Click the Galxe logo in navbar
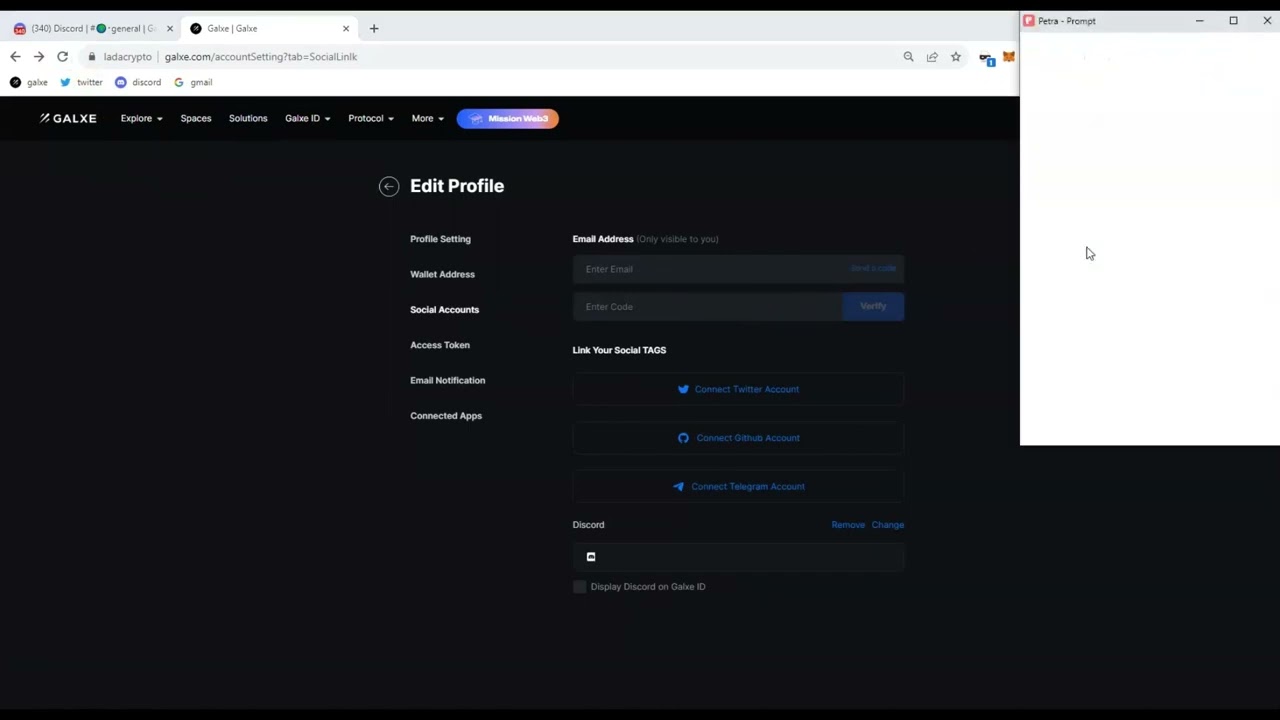 pos(68,118)
